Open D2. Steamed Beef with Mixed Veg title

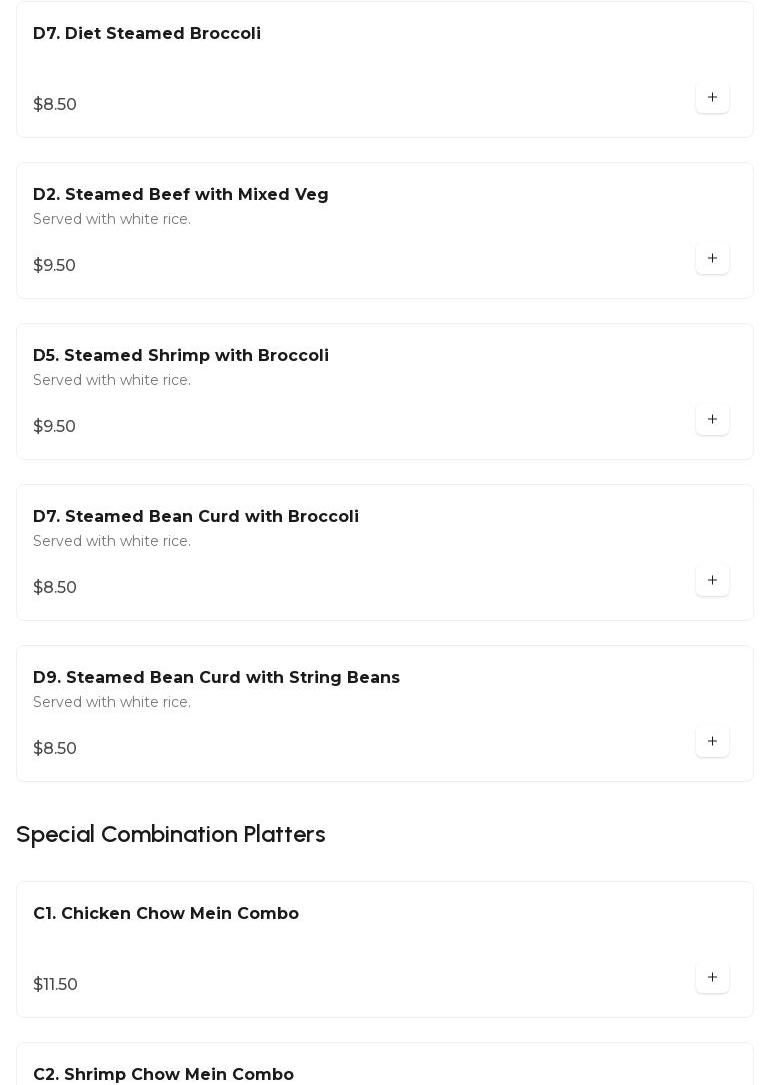[181, 195]
